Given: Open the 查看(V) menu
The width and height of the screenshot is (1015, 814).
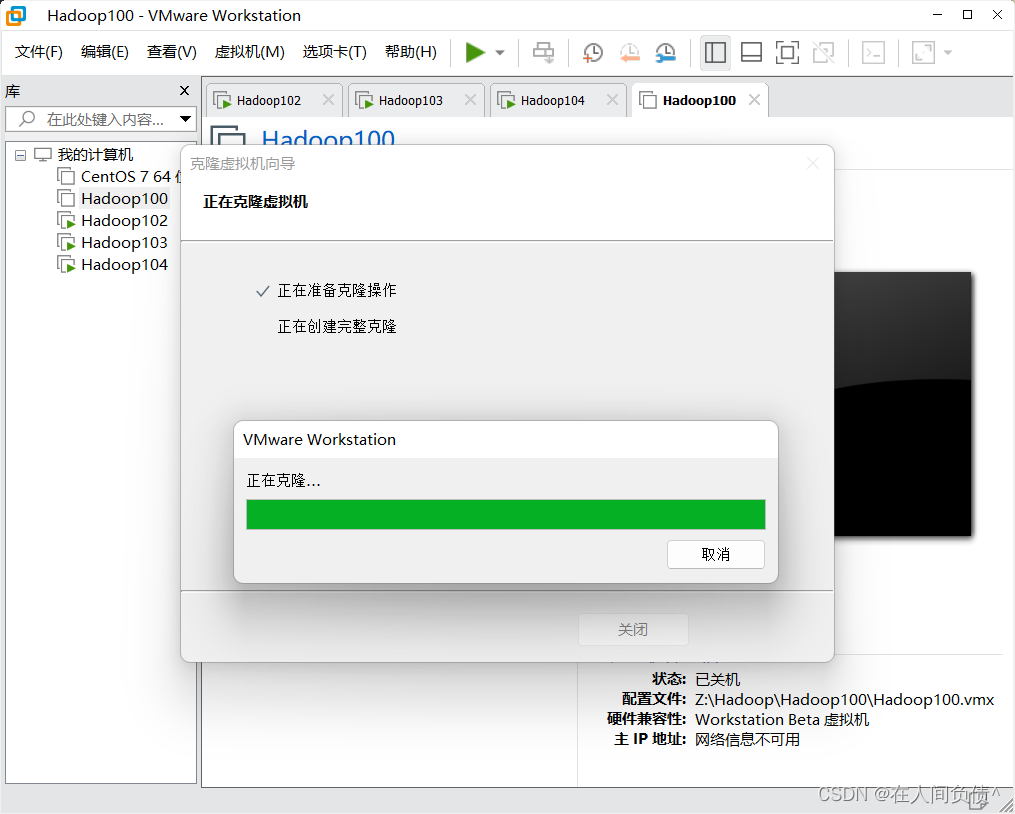Looking at the screenshot, I should click(x=172, y=52).
